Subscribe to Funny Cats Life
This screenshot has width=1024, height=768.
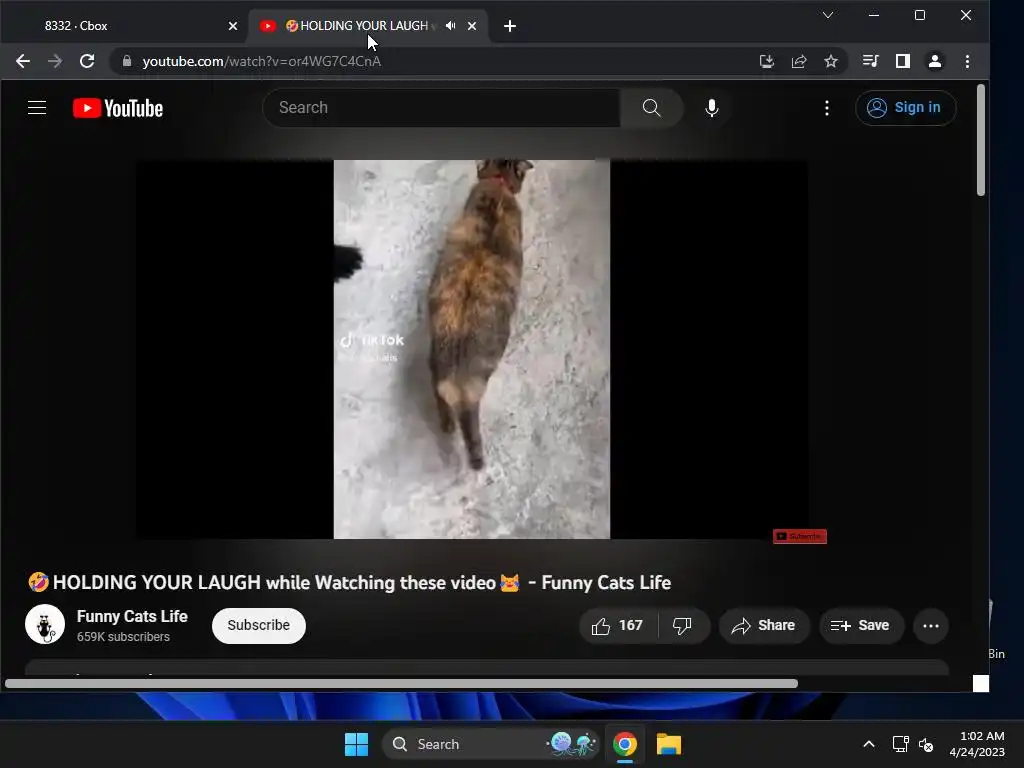pyautogui.click(x=259, y=626)
